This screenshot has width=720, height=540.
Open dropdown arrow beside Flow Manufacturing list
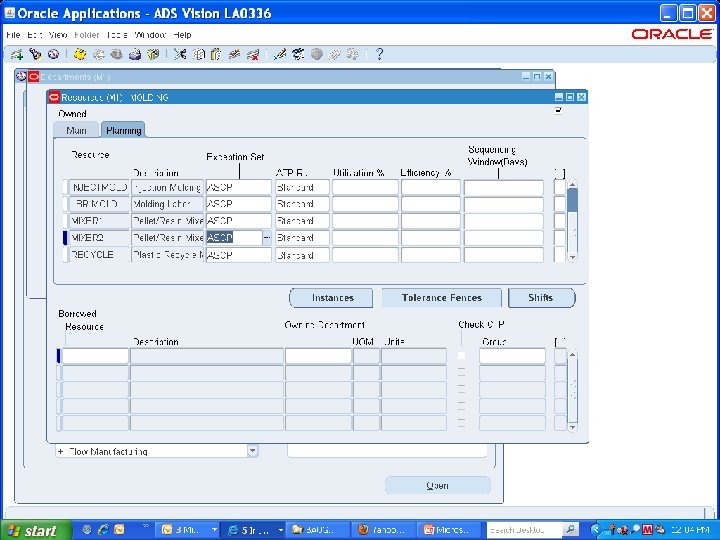coord(253,451)
